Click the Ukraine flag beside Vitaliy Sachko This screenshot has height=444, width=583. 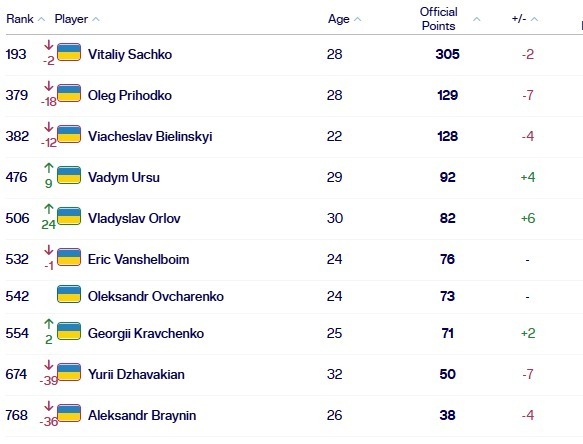pyautogui.click(x=69, y=52)
